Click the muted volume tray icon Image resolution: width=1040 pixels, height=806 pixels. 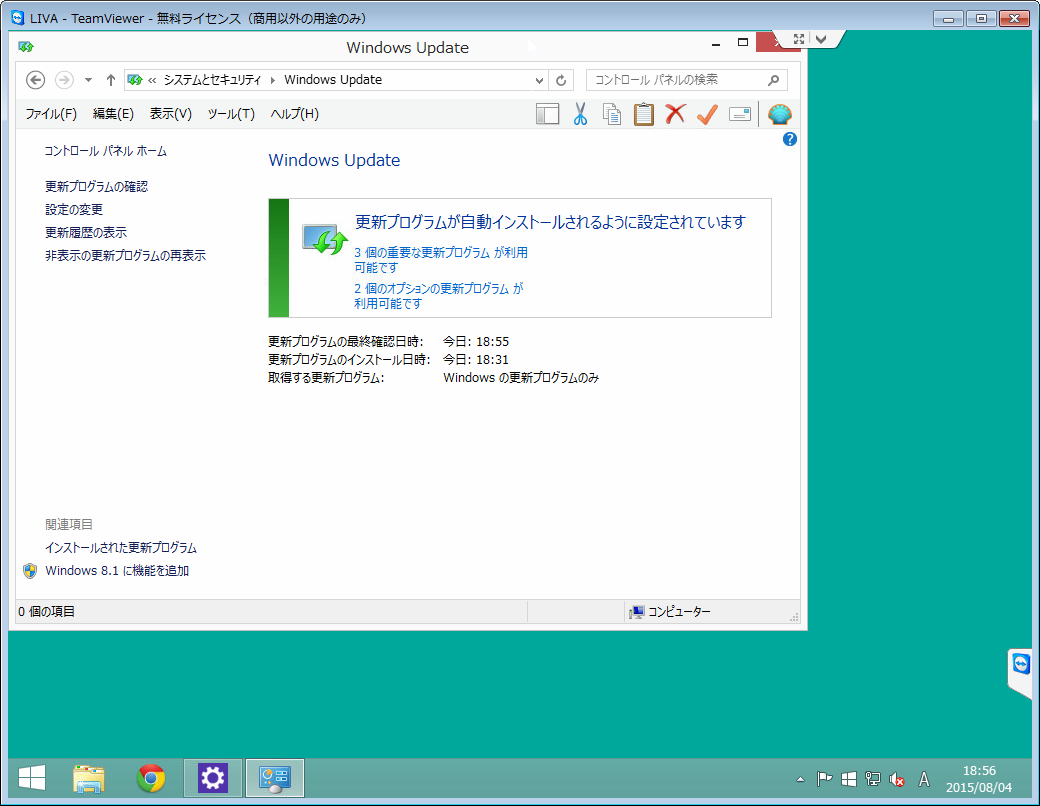[x=897, y=779]
